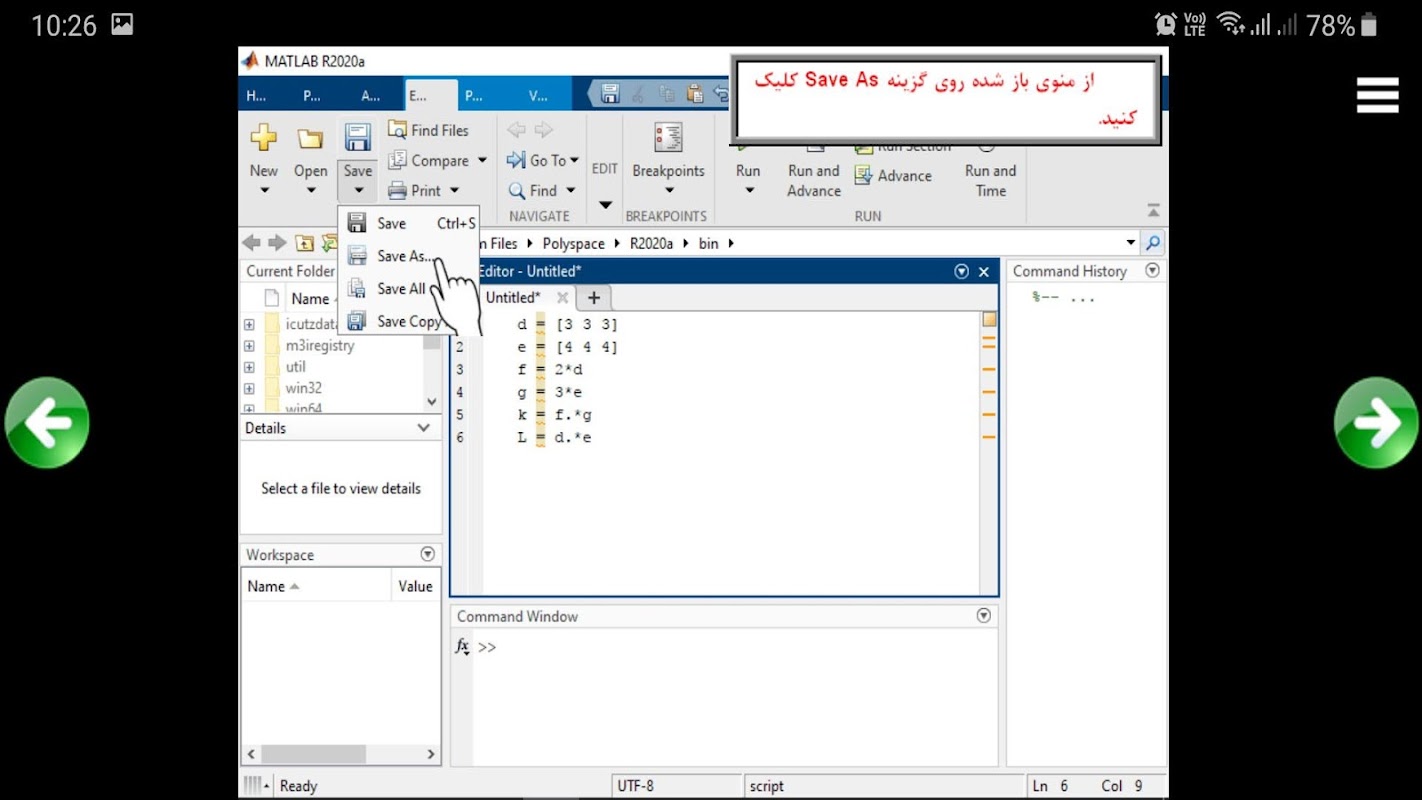Click the fx function browser icon
Screen dimensions: 1422x800
(x=462, y=647)
